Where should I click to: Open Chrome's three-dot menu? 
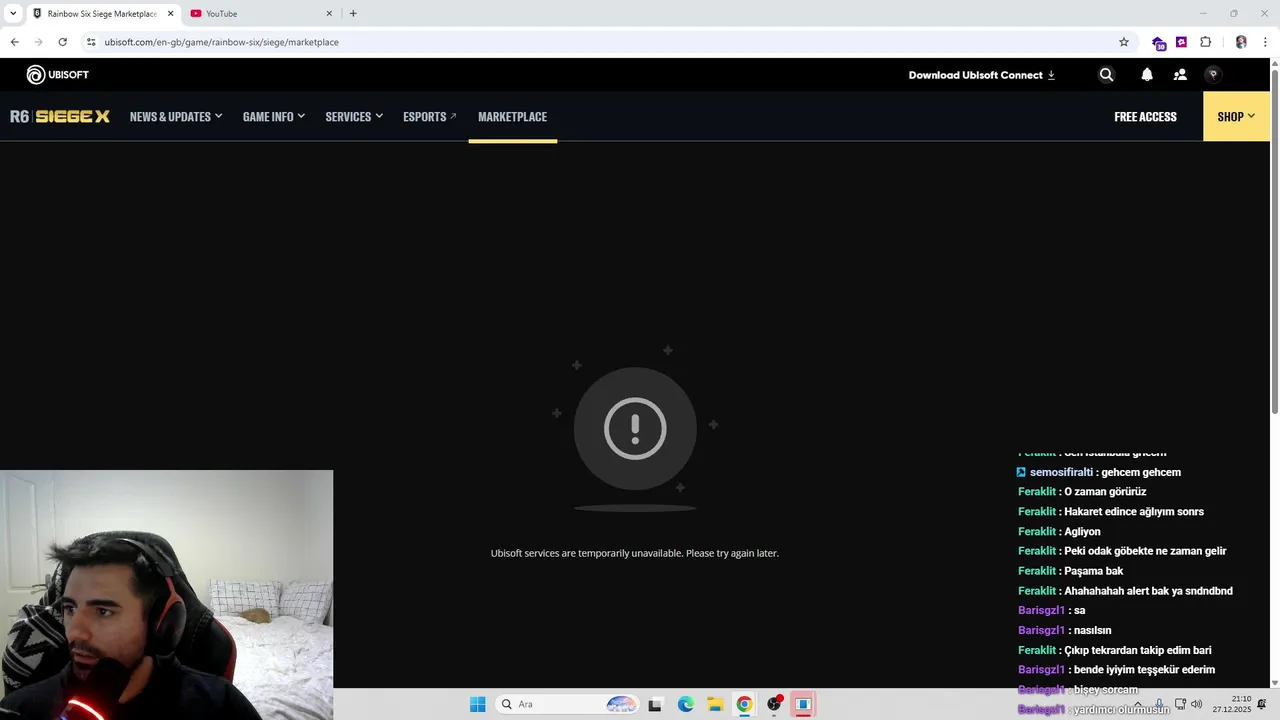click(1265, 42)
